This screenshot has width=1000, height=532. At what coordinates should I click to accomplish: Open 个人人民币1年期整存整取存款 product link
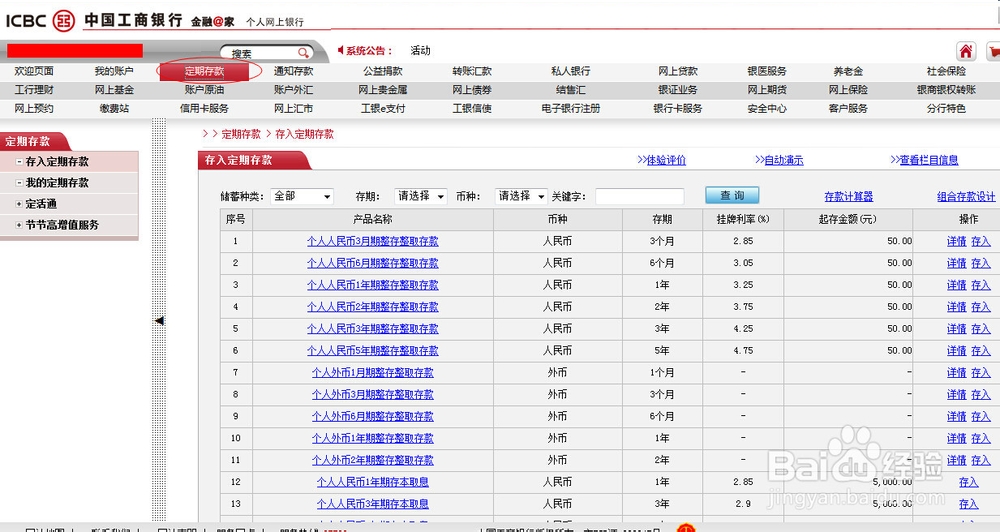coord(372,285)
